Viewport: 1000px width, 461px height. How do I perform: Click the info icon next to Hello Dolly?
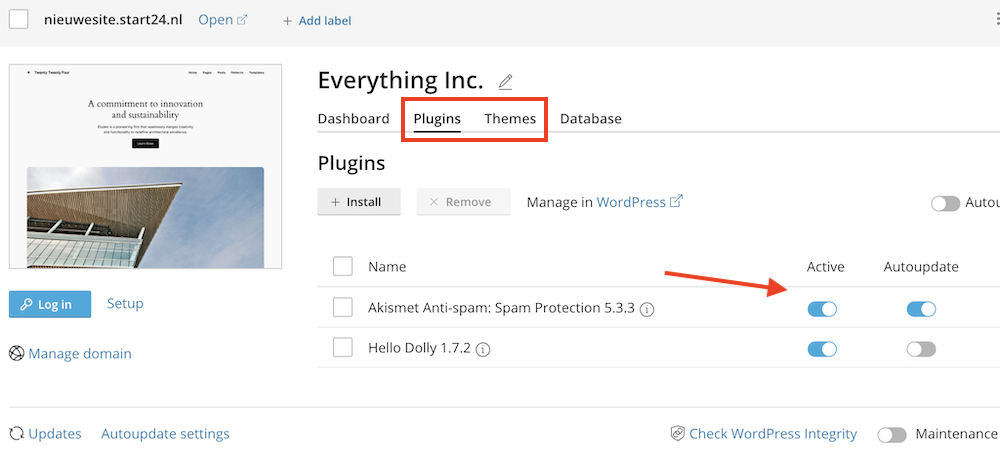(x=484, y=349)
